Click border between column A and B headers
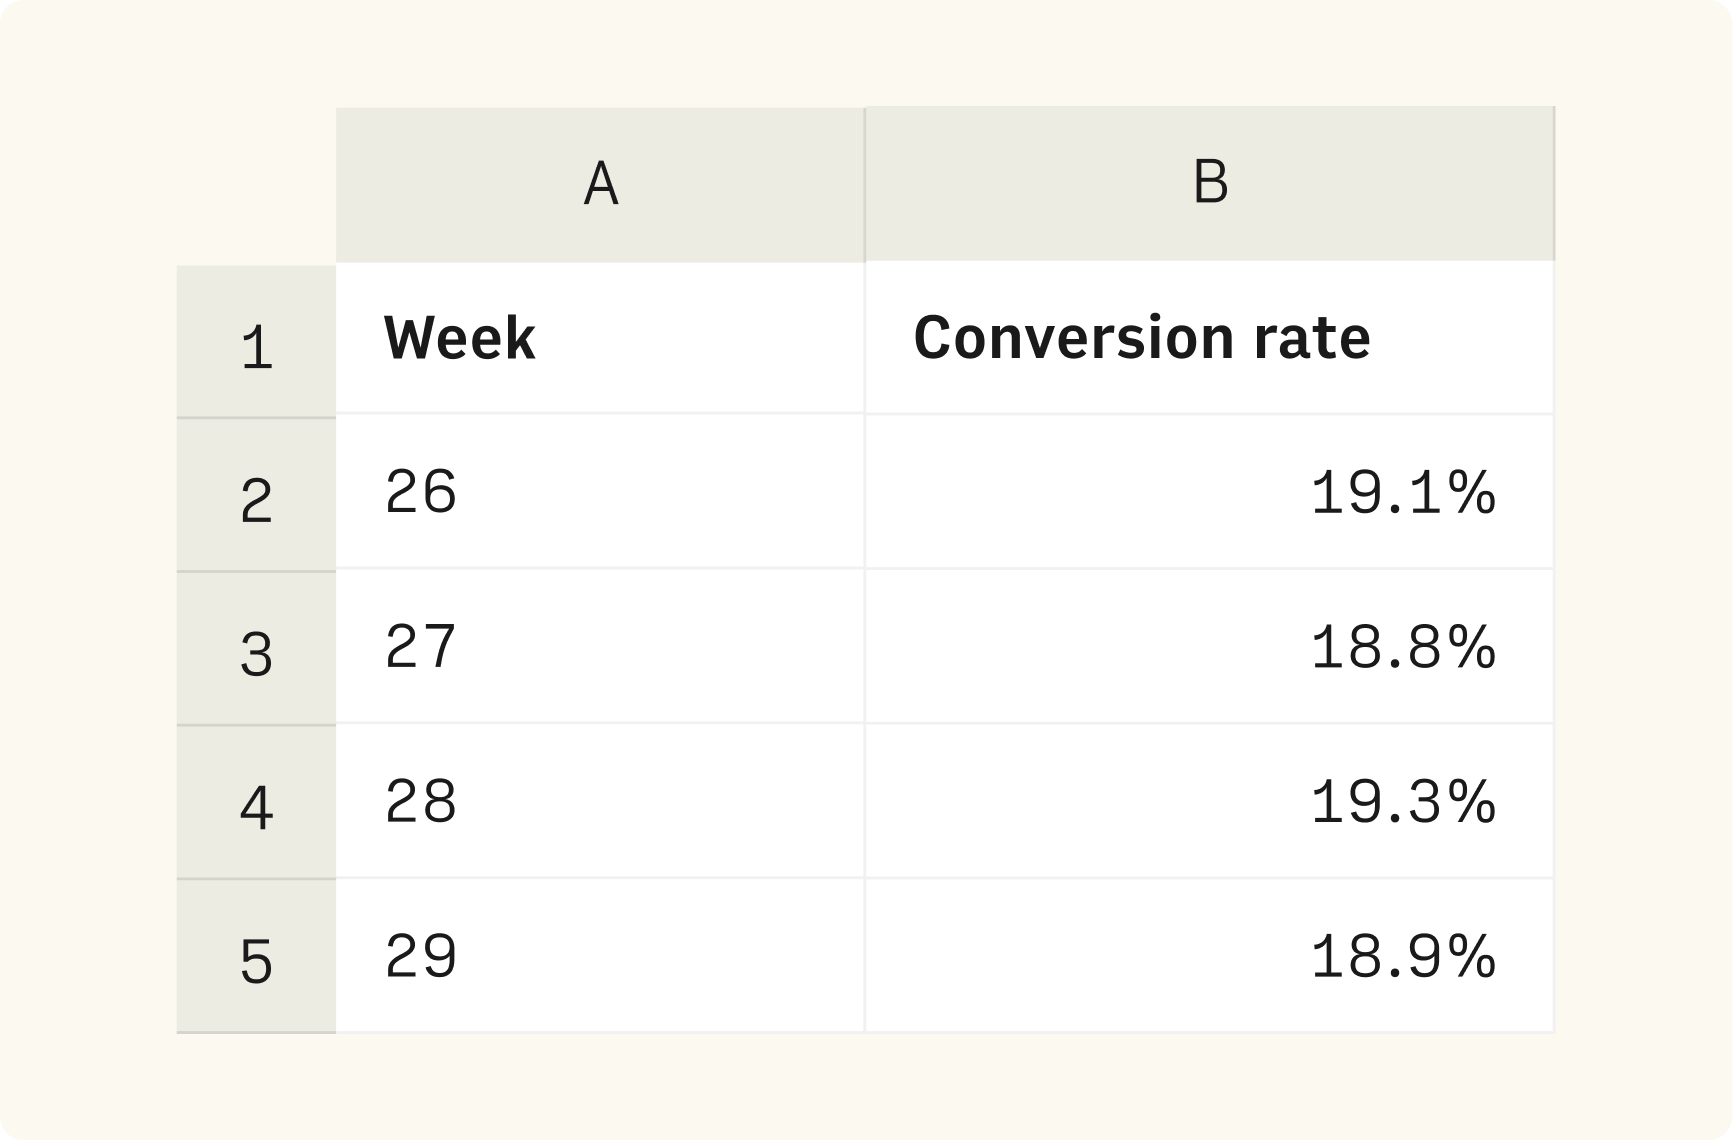The width and height of the screenshot is (1733, 1141). pos(865,185)
